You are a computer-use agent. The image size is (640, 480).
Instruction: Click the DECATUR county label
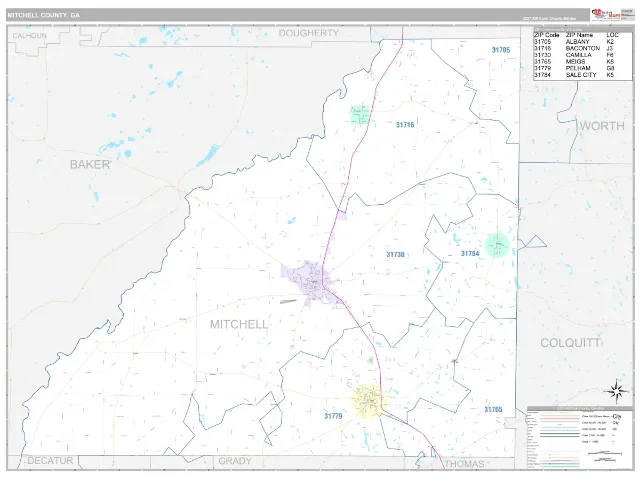click(50, 461)
